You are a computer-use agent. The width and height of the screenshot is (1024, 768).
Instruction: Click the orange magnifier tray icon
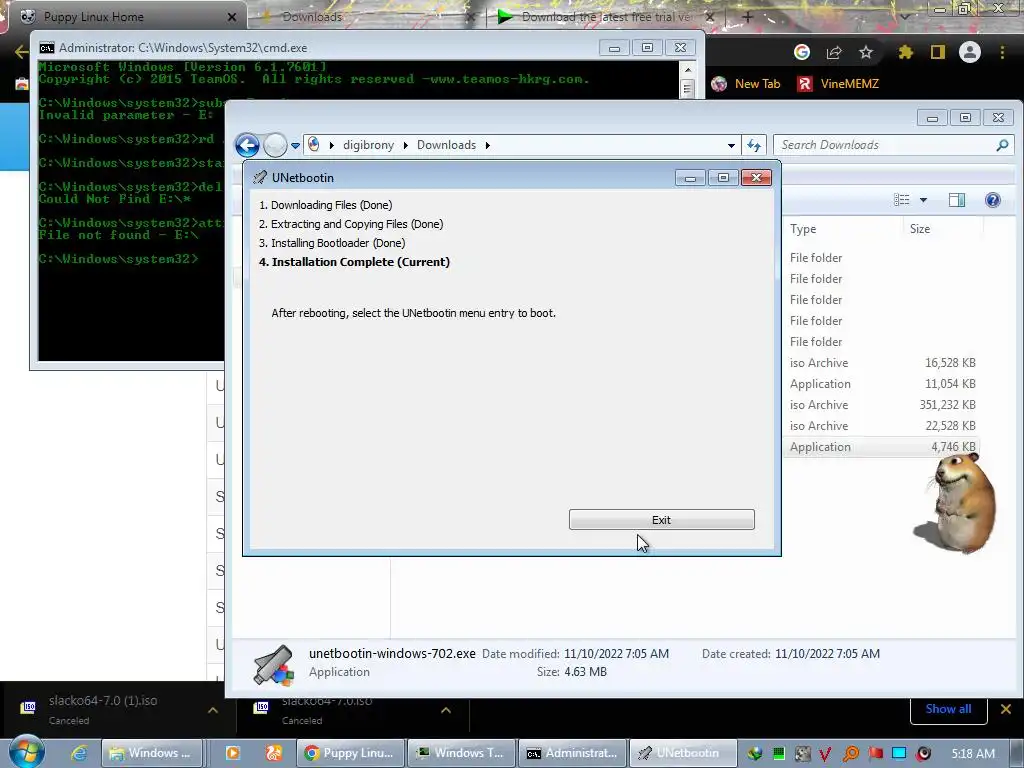tap(850, 754)
